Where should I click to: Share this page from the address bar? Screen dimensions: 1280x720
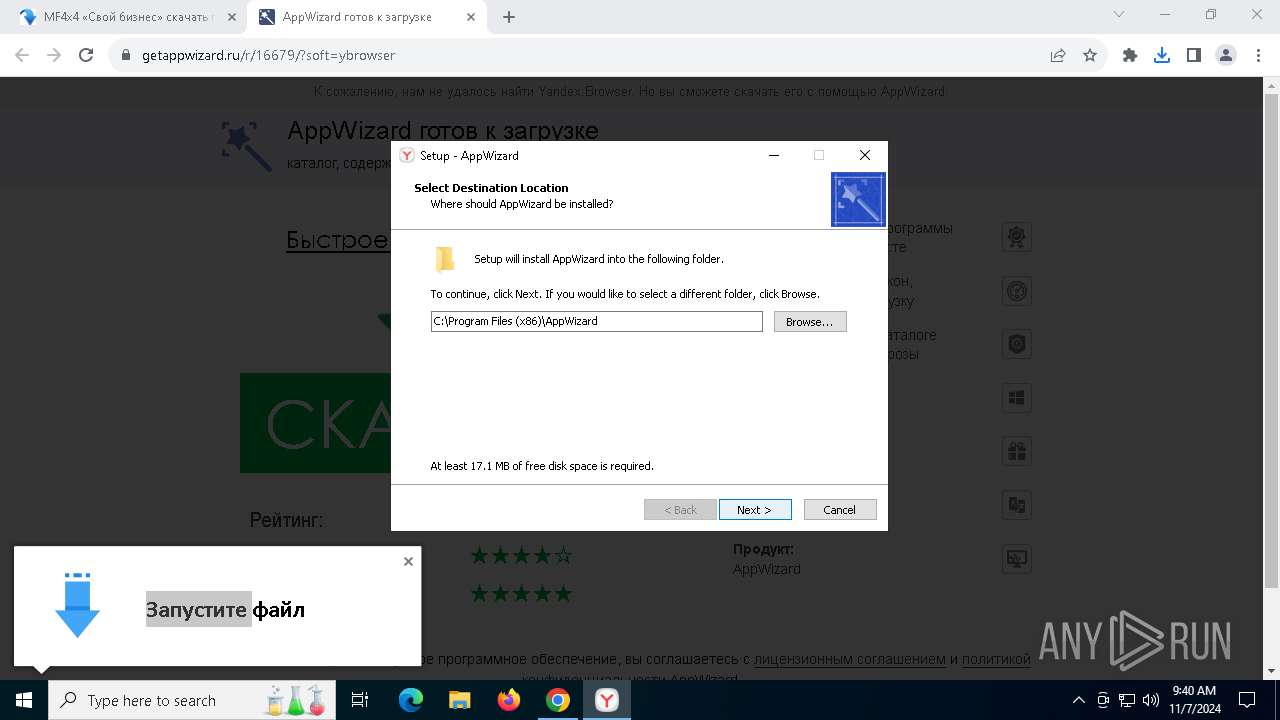click(1058, 55)
